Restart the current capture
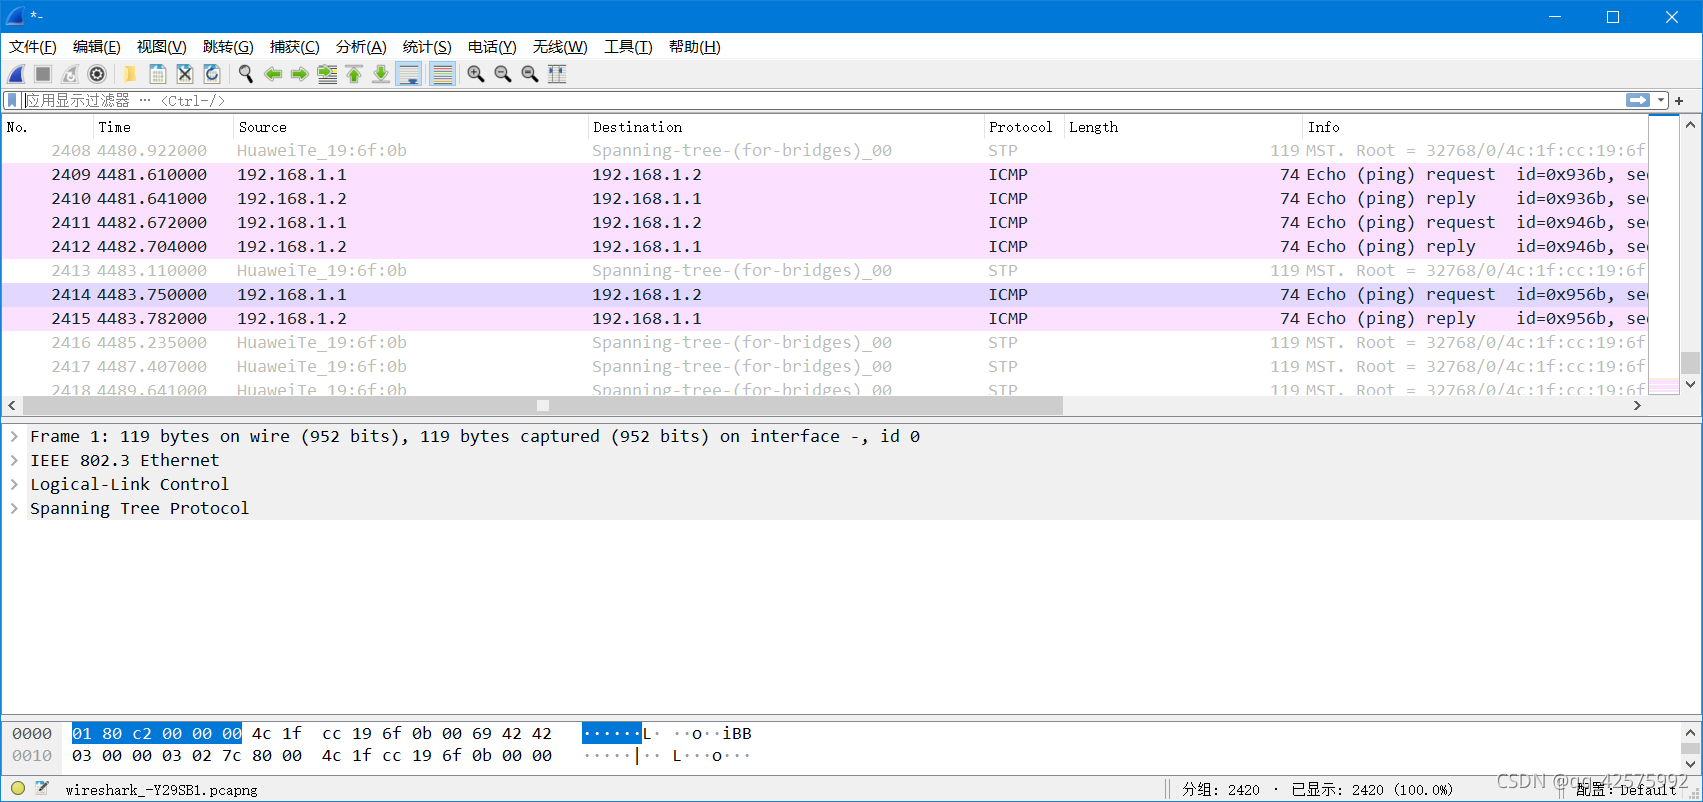Screen dimensions: 1703x802 [70, 74]
